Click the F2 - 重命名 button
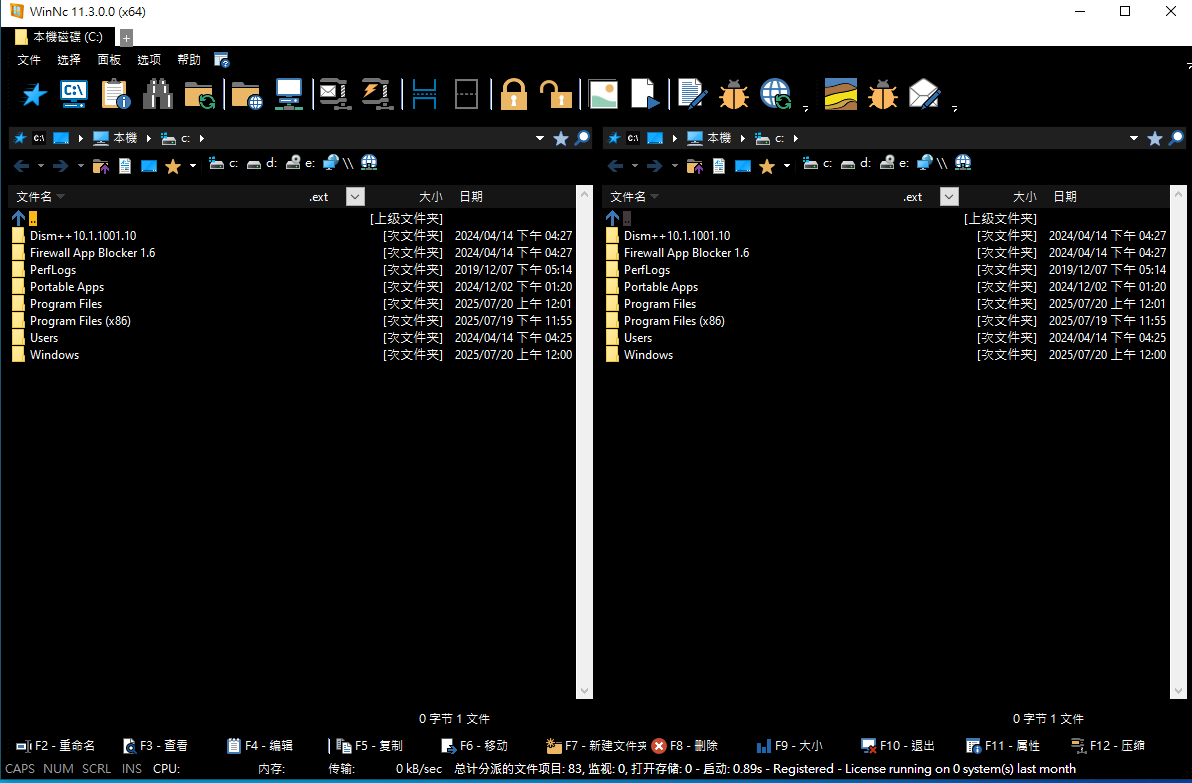Image resolution: width=1192 pixels, height=783 pixels. 55,746
